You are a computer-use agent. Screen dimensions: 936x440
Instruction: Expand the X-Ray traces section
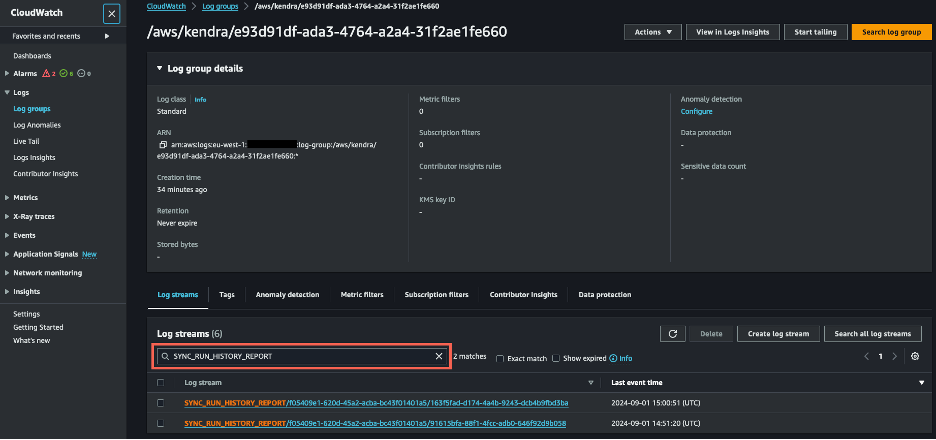pyautogui.click(x=7, y=216)
